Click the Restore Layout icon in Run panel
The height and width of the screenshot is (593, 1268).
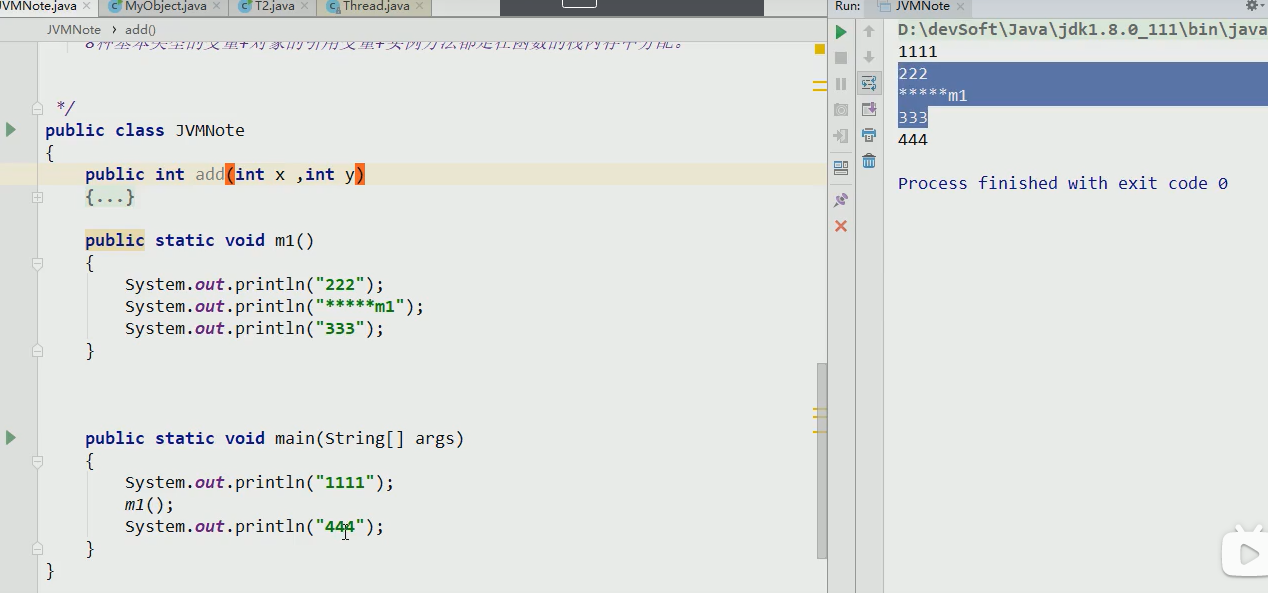pos(841,167)
